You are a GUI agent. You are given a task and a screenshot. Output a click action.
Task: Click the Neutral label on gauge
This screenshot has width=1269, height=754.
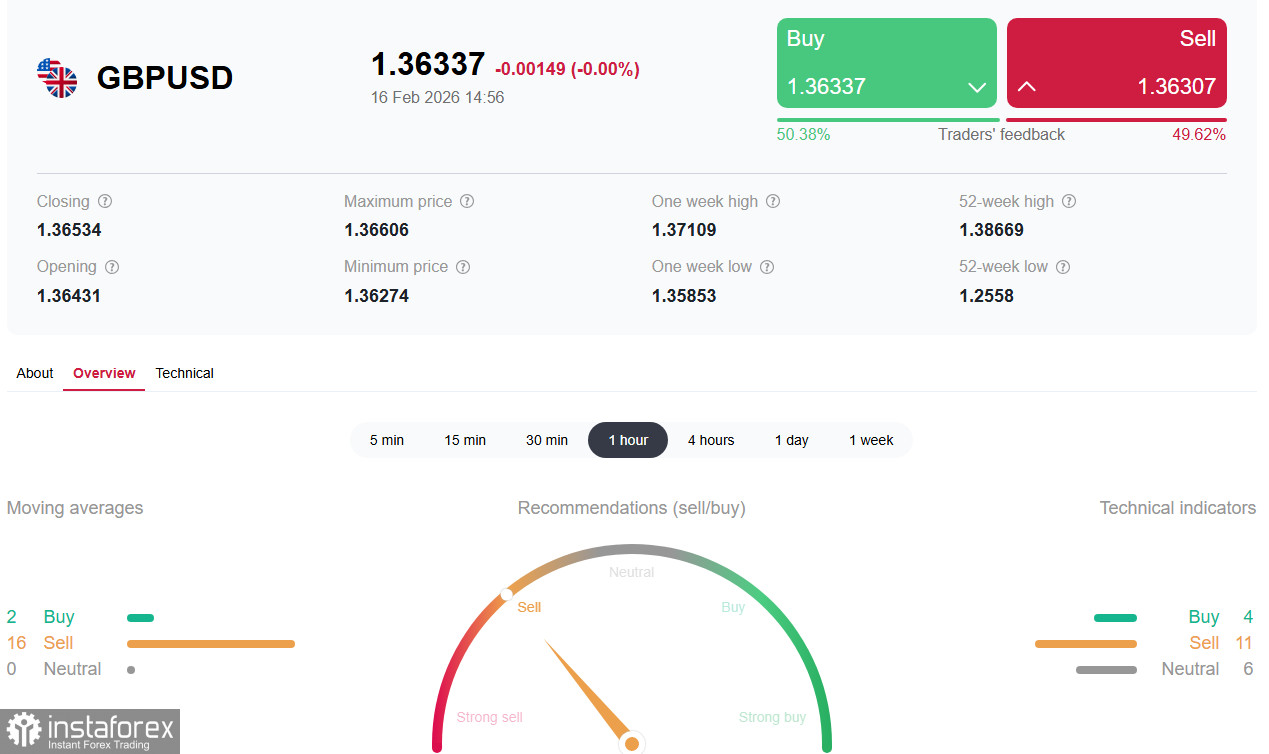click(x=632, y=572)
